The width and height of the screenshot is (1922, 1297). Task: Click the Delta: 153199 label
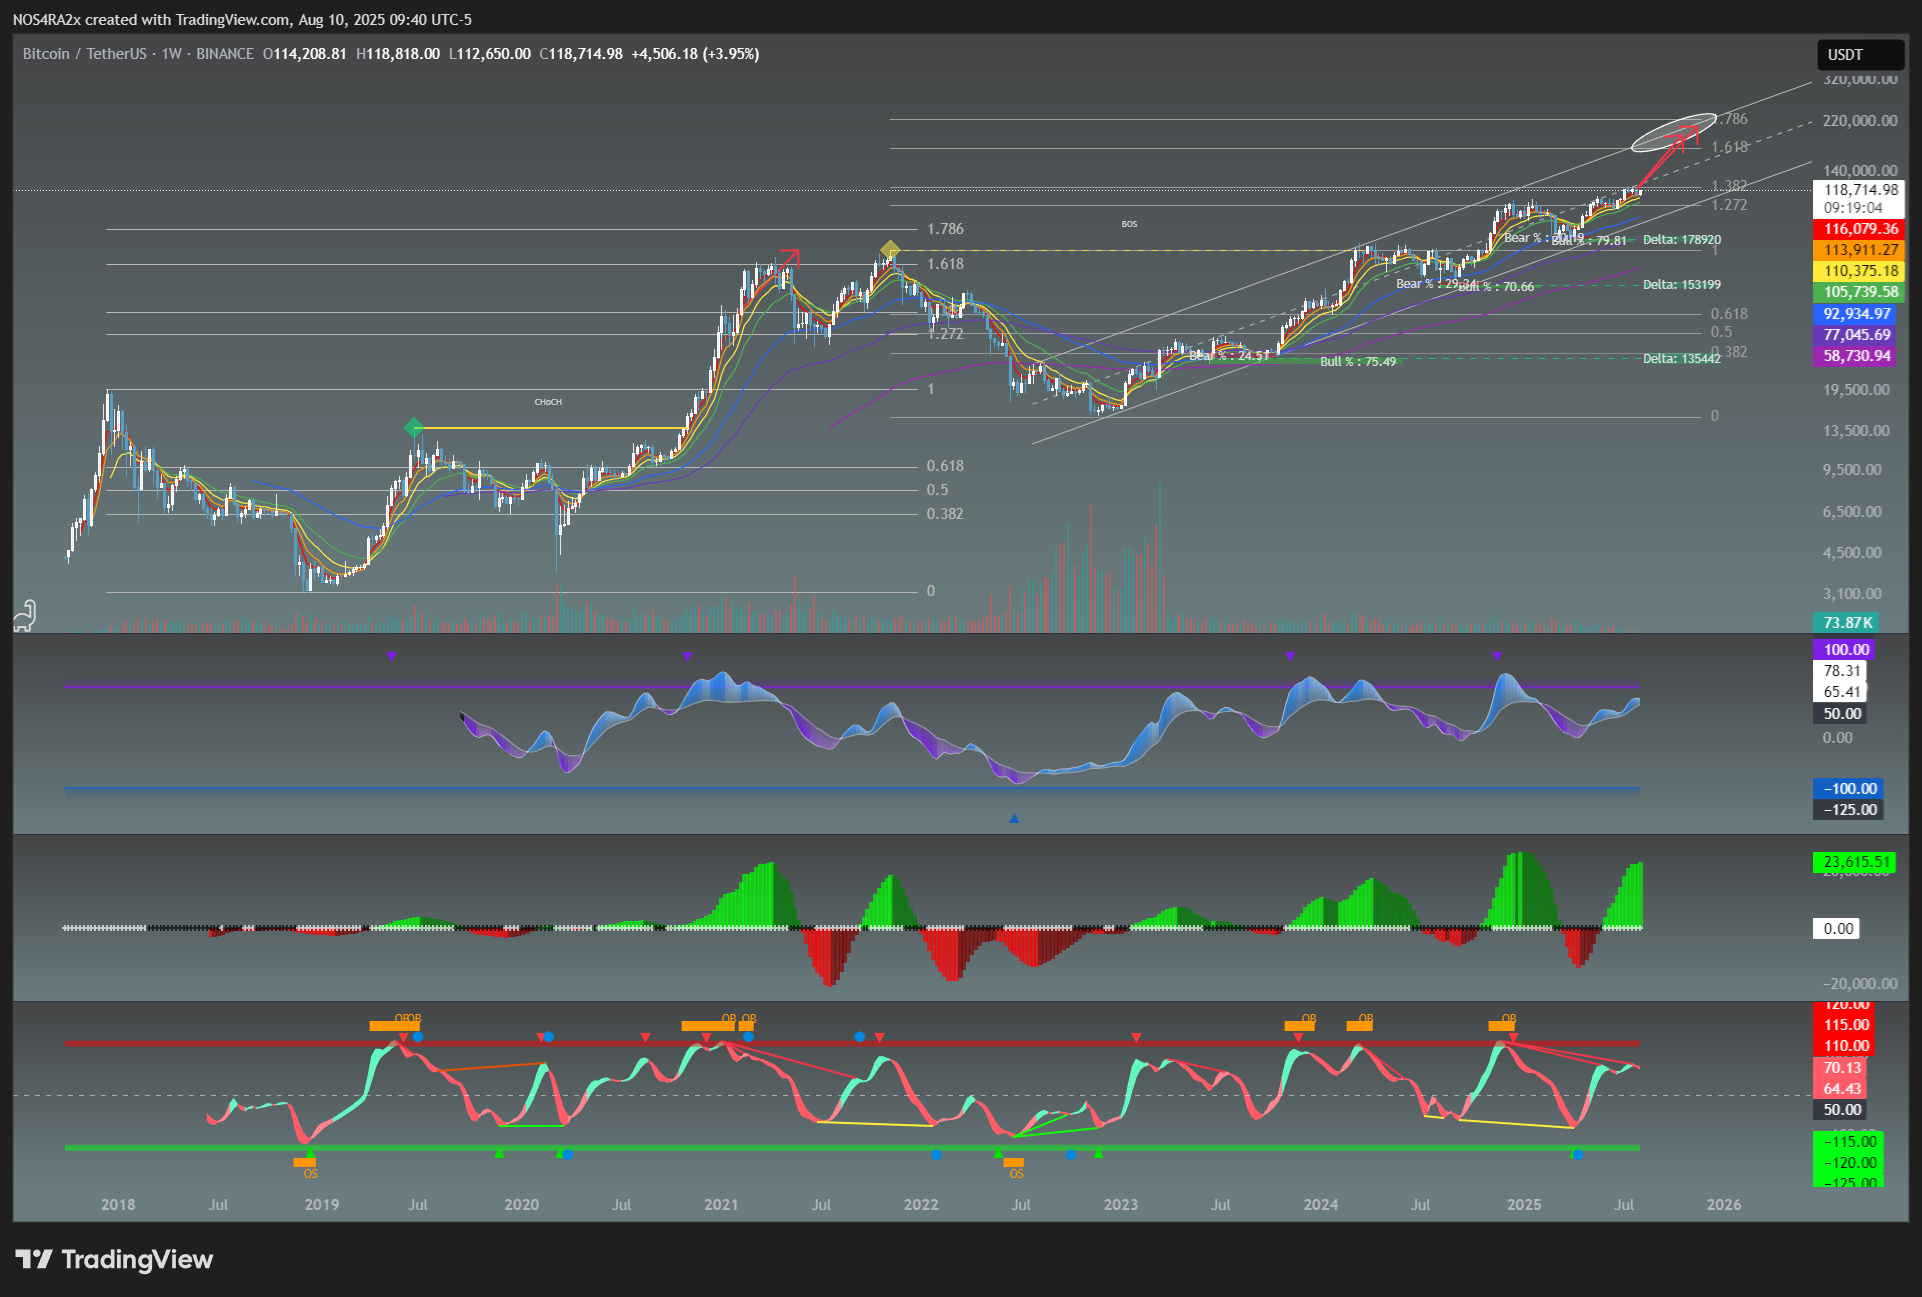(1682, 285)
